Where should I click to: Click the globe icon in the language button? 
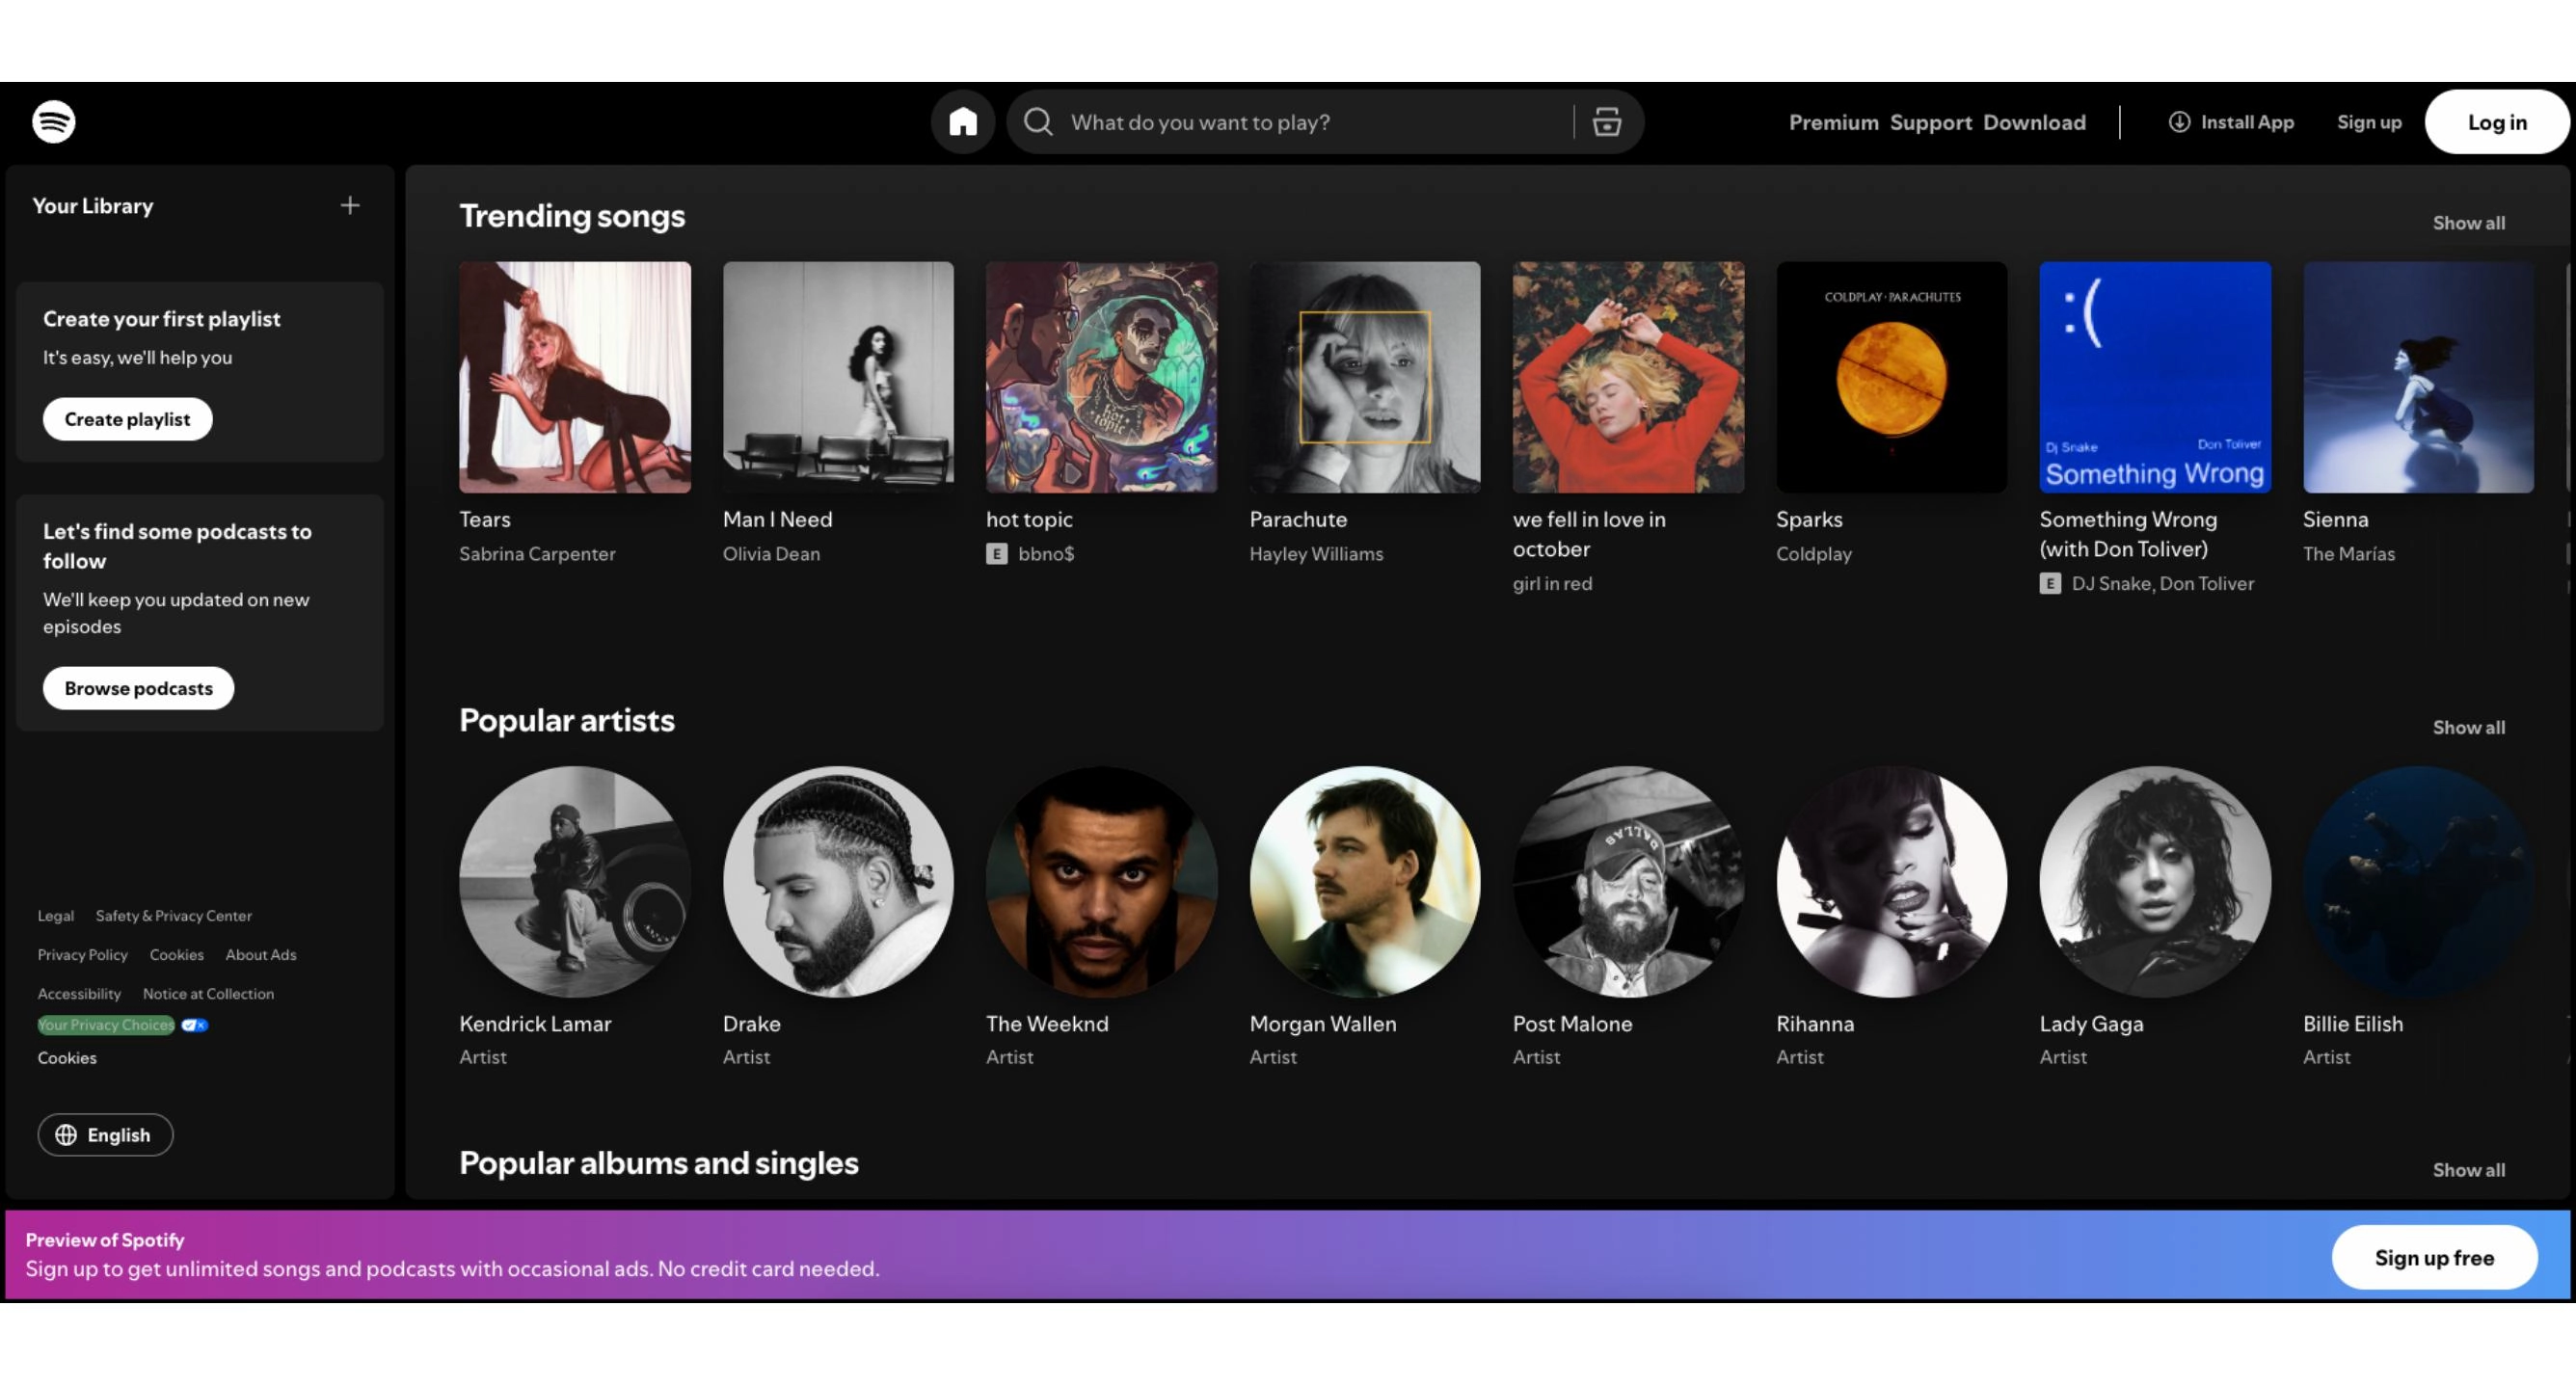click(66, 1135)
